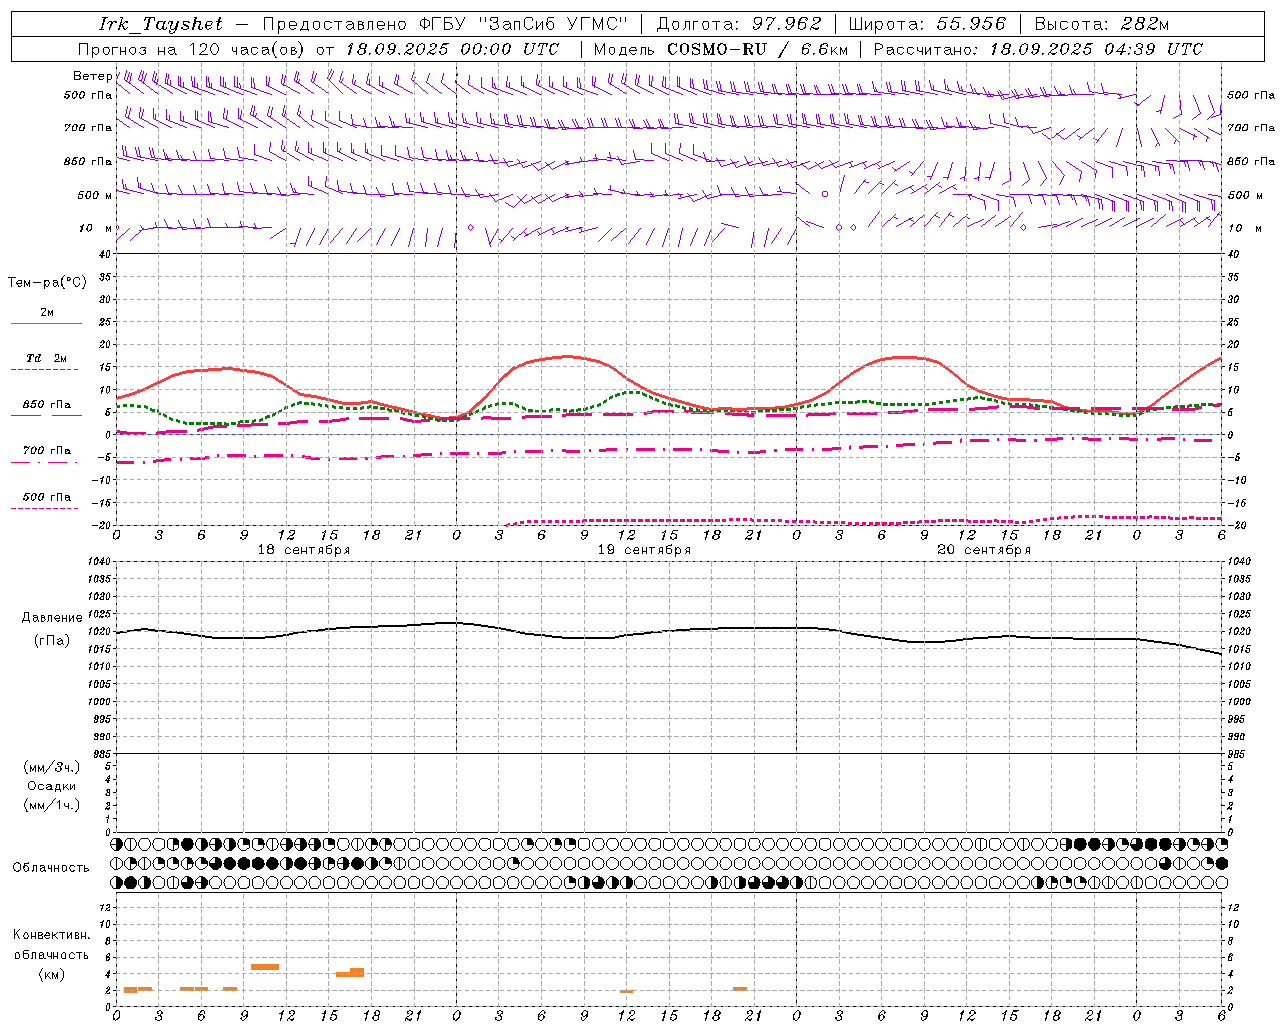Screen dimensions: 1280x1024
Task: Select the latitude value 55.956
Action: pos(971,24)
